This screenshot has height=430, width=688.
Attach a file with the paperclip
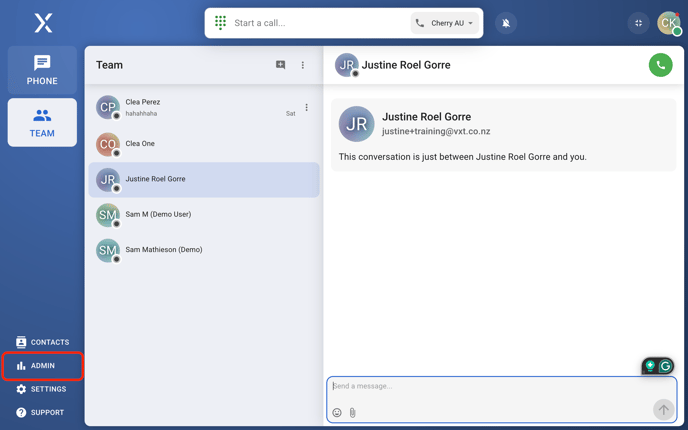(352, 412)
